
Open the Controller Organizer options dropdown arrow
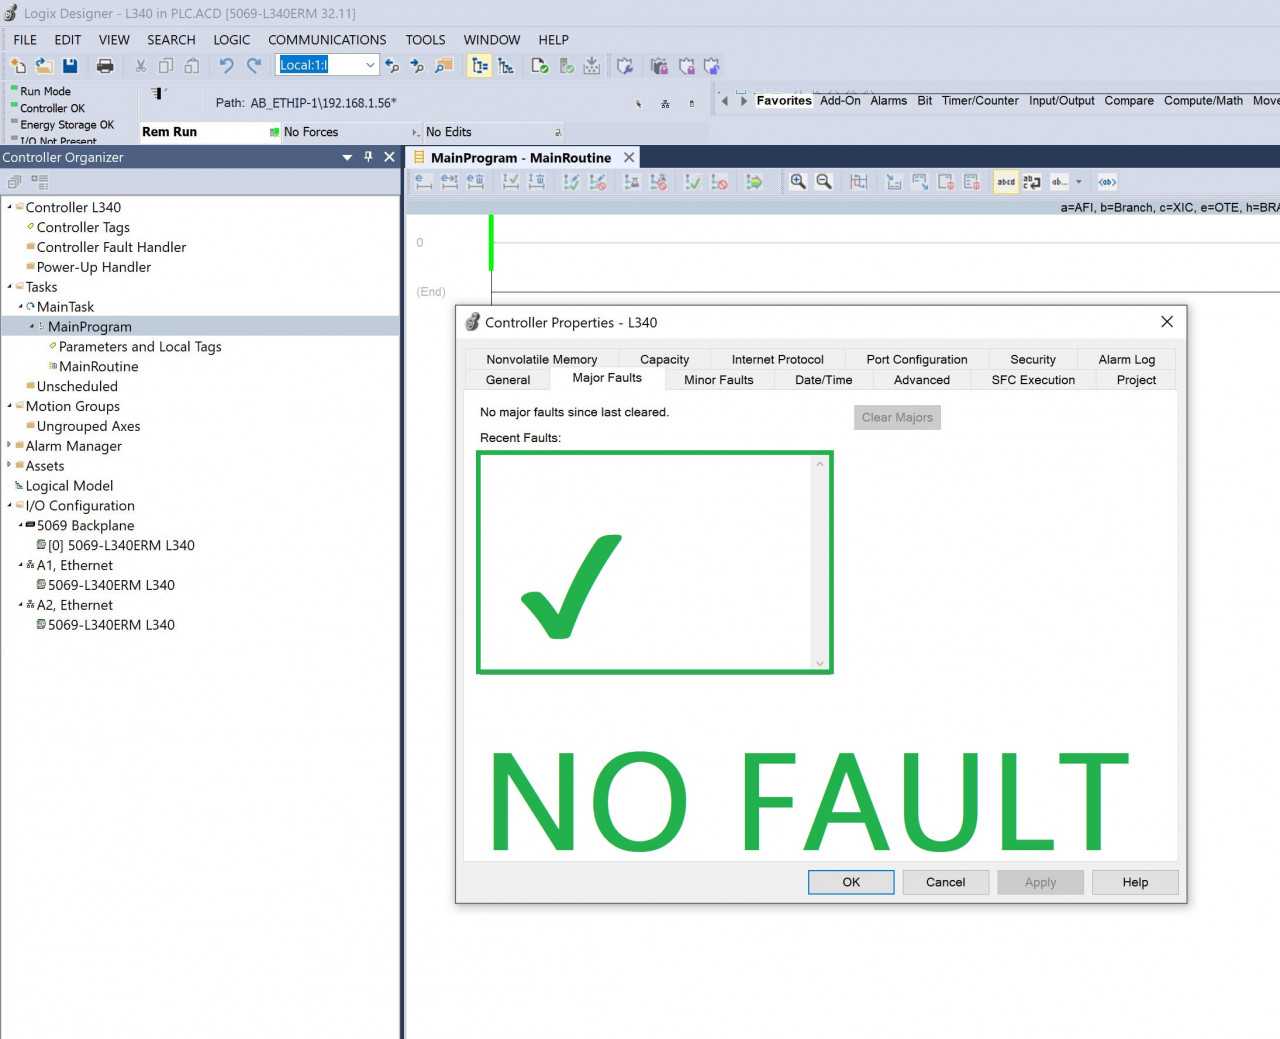(347, 157)
